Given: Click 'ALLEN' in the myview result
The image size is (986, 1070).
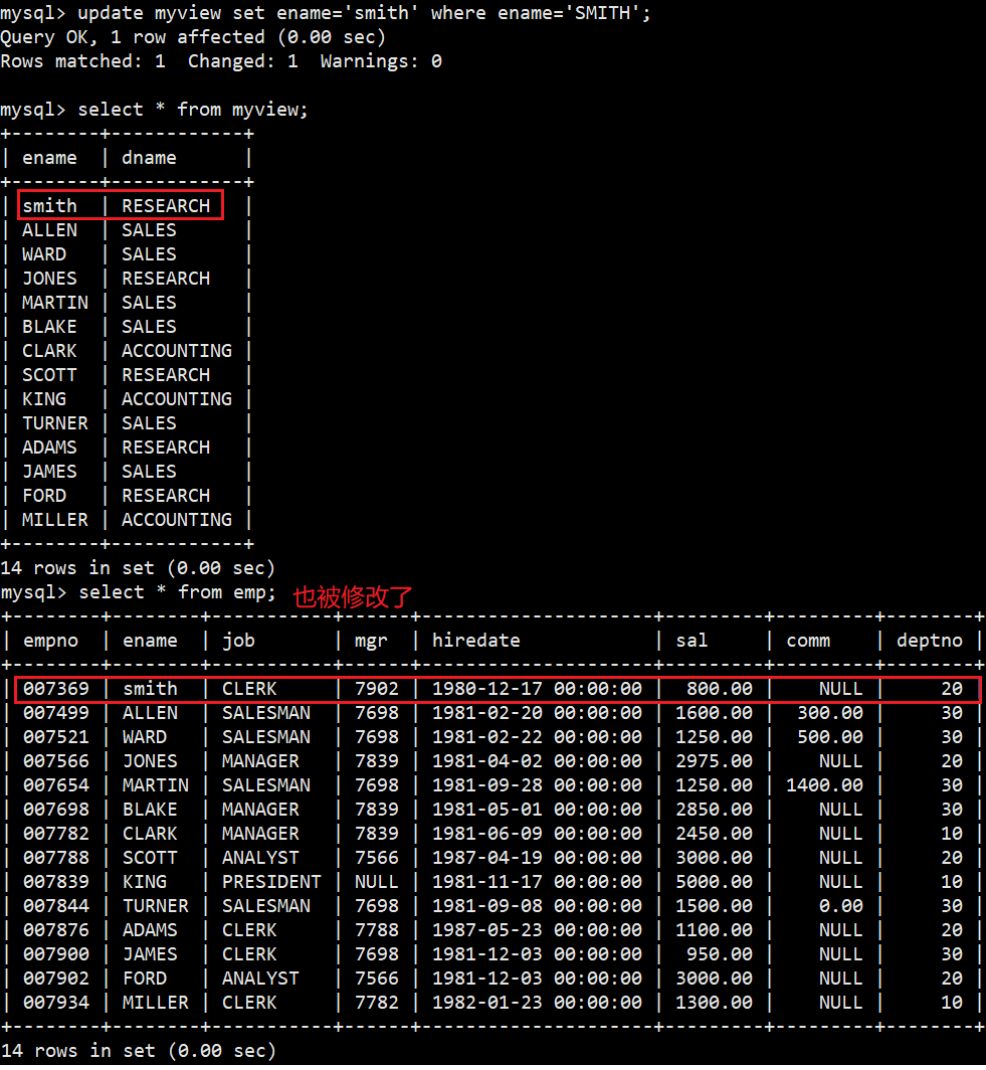Looking at the screenshot, I should coord(49,230).
